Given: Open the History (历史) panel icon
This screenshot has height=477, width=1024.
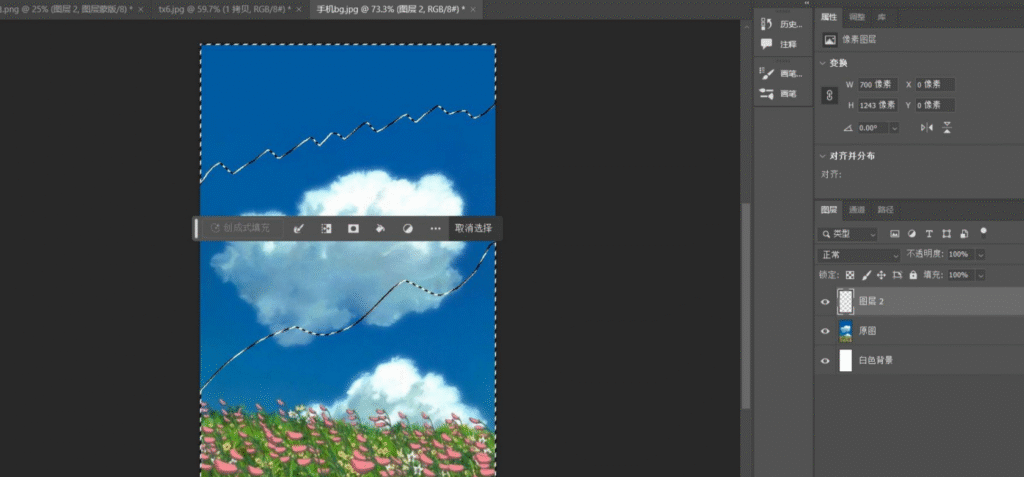Looking at the screenshot, I should [x=767, y=24].
